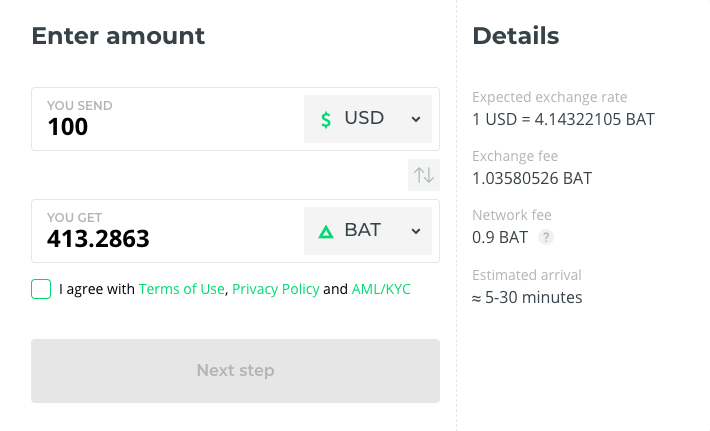Image resolution: width=710 pixels, height=431 pixels.
Task: Click the USD currency label
Action: click(x=364, y=118)
